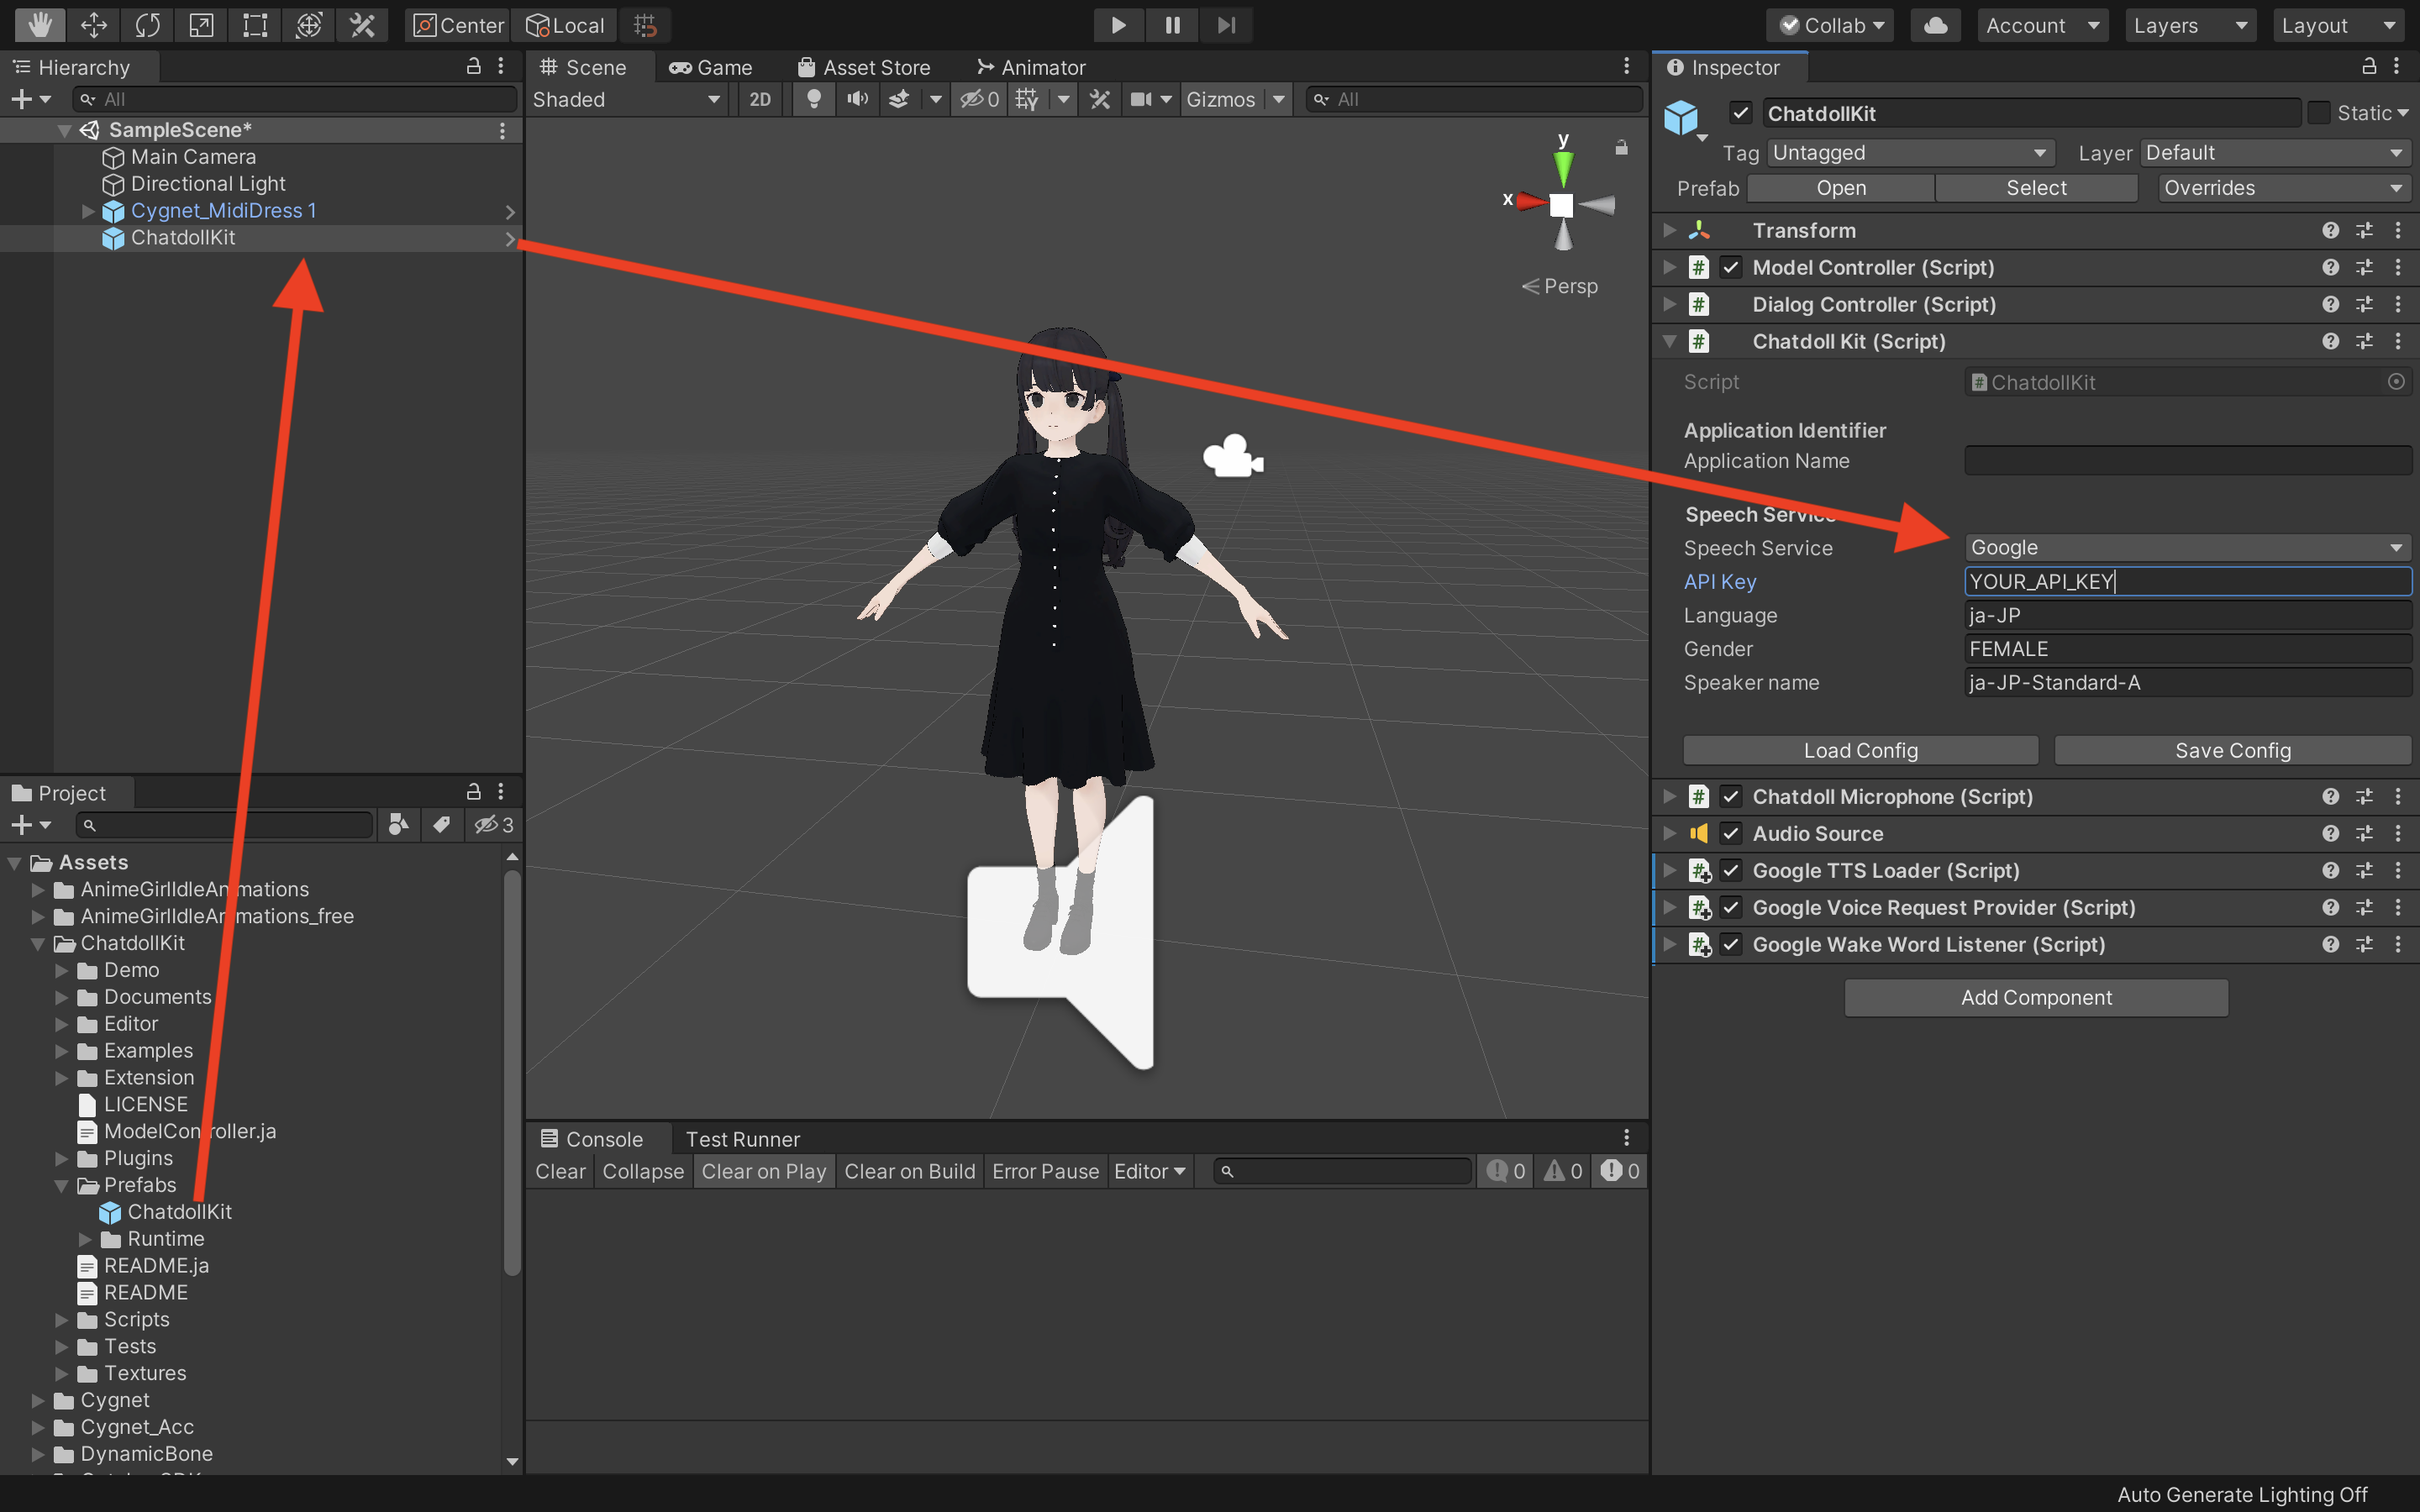Viewport: 2420px width, 1512px height.
Task: Select the Rect Transform tool
Action: pyautogui.click(x=255, y=24)
